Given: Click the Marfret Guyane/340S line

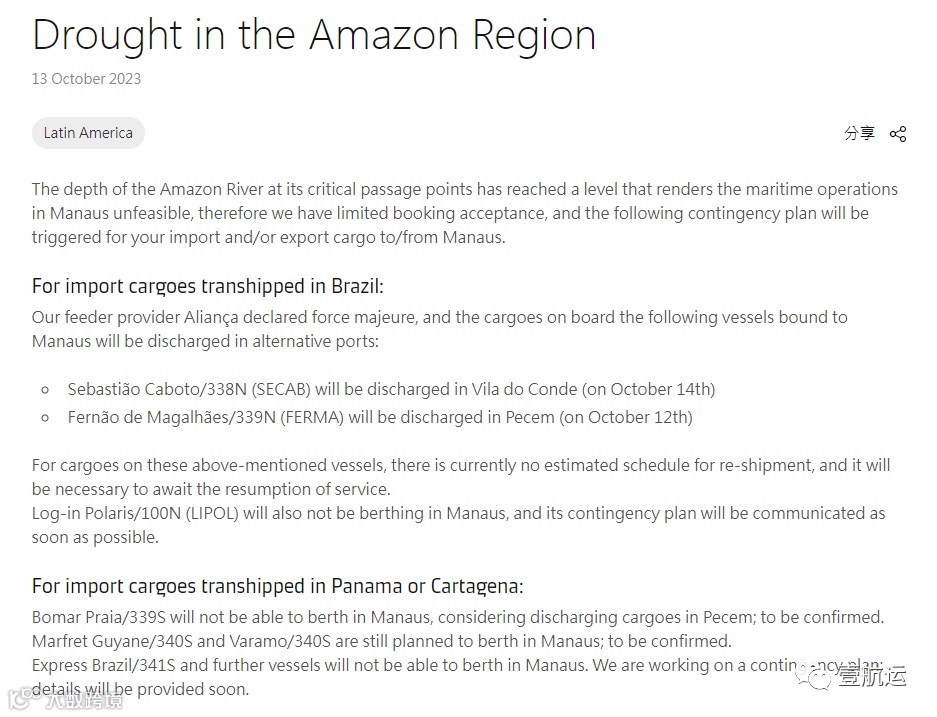Looking at the screenshot, I should (x=382, y=641).
